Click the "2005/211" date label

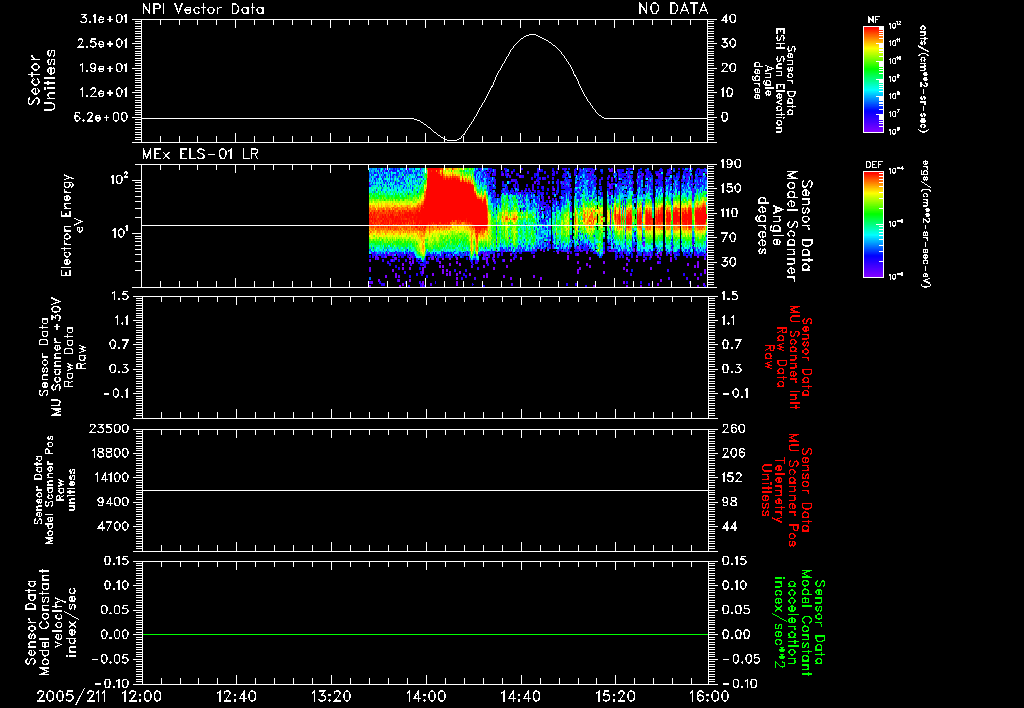point(72,696)
